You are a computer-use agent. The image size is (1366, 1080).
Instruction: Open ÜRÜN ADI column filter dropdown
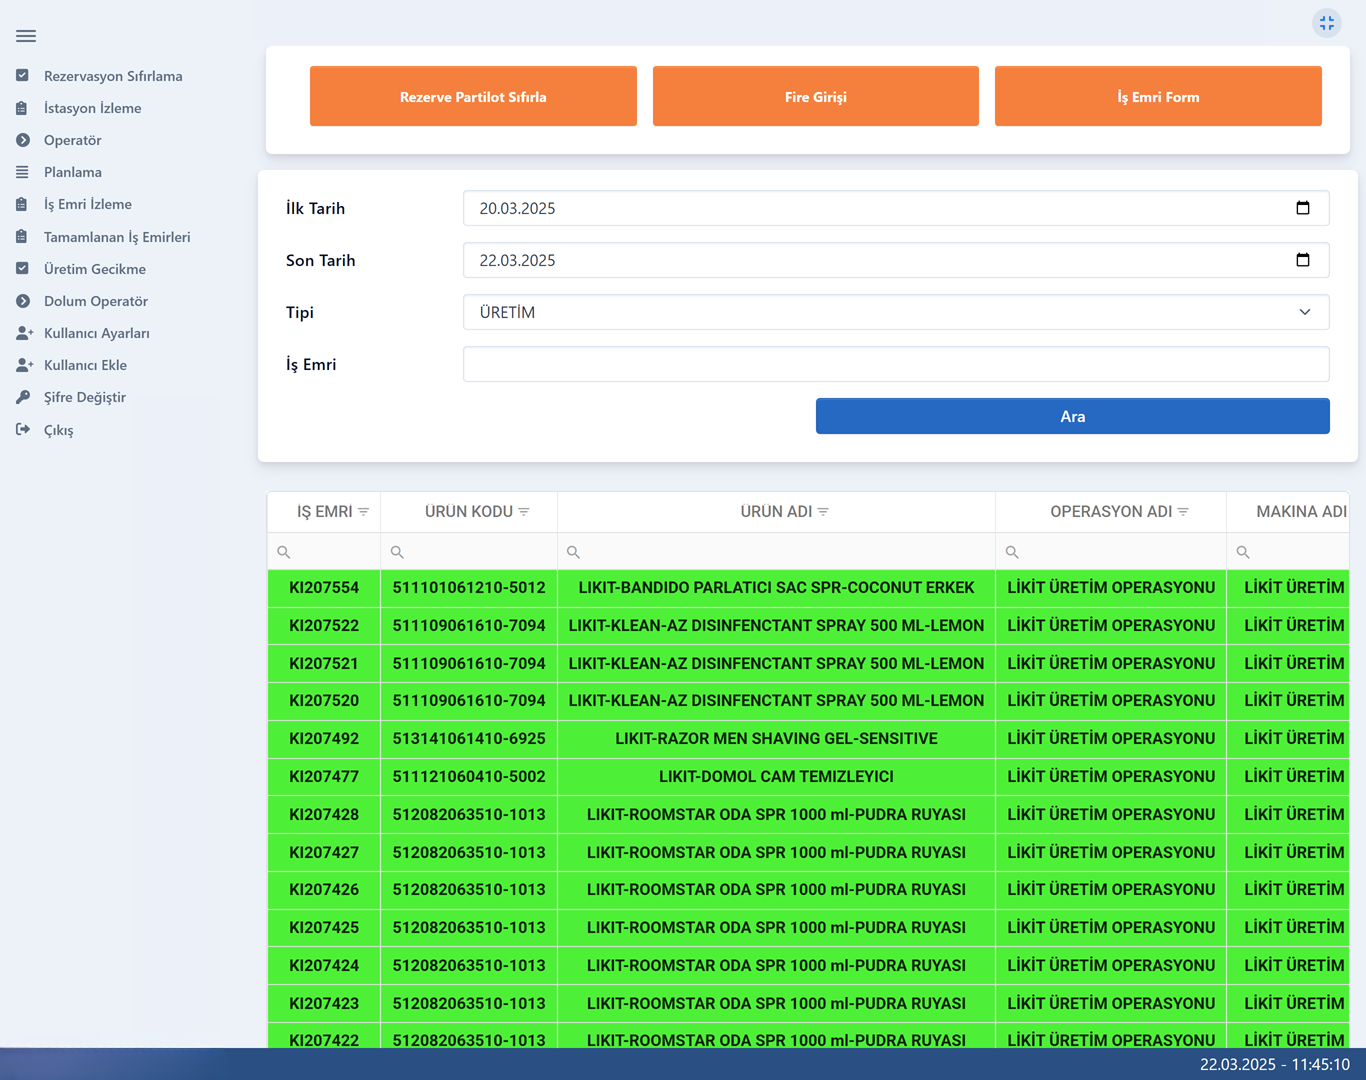tap(823, 512)
